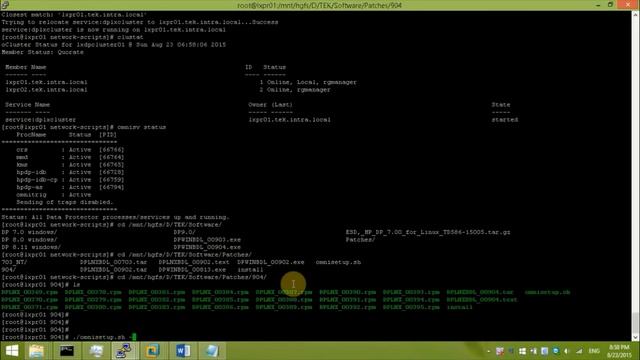The height and width of the screenshot is (360, 640).
Task: Click the terminal scrollbar up arrow
Action: pos(636,15)
